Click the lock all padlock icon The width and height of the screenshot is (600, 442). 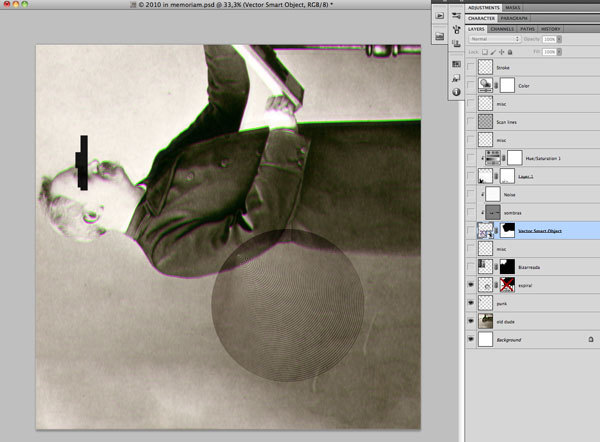point(510,51)
